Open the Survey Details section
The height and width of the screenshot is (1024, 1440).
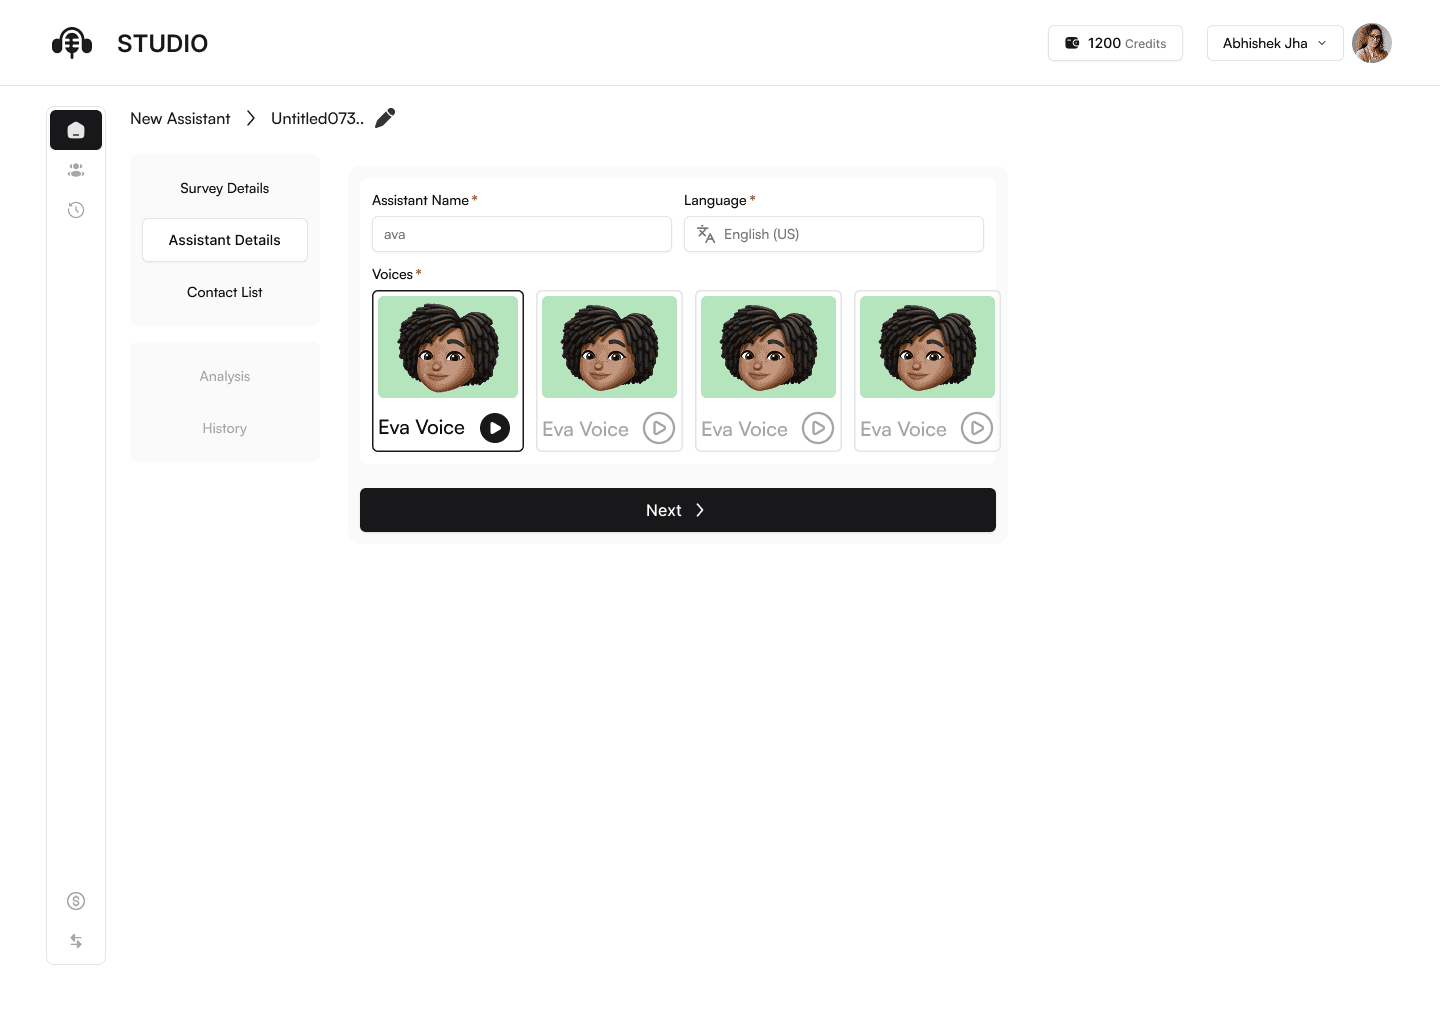(x=225, y=188)
